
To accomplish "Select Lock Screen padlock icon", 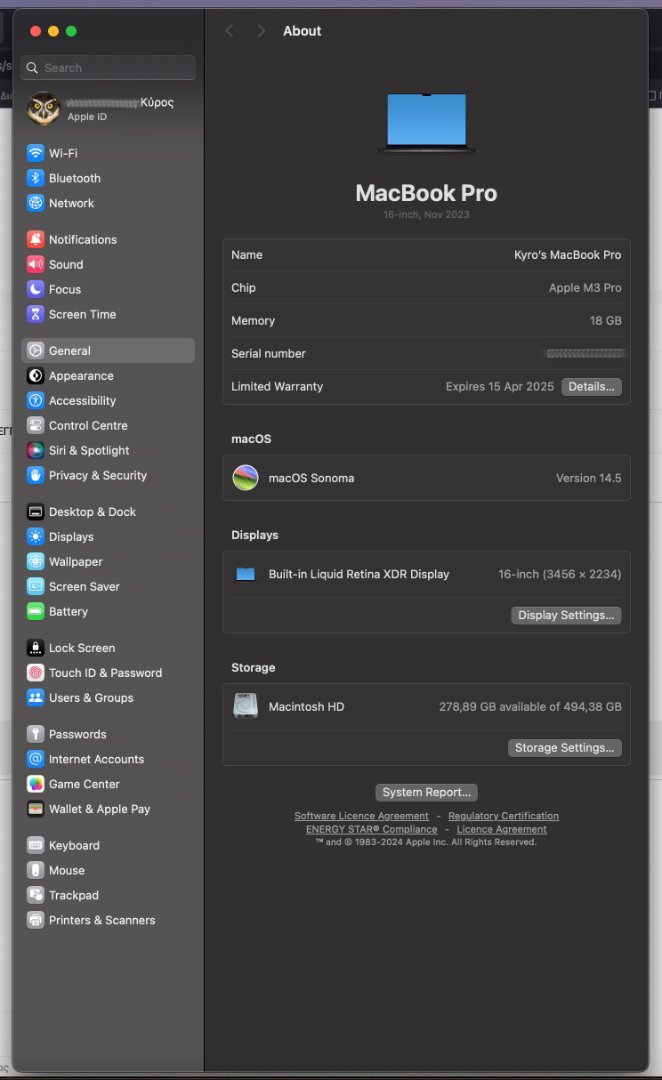I will pyautogui.click(x=35, y=647).
